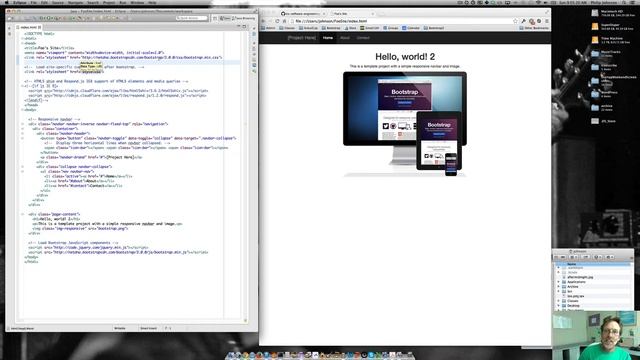Click the [Project Here] brand link
640x360 pixels.
click(302, 38)
